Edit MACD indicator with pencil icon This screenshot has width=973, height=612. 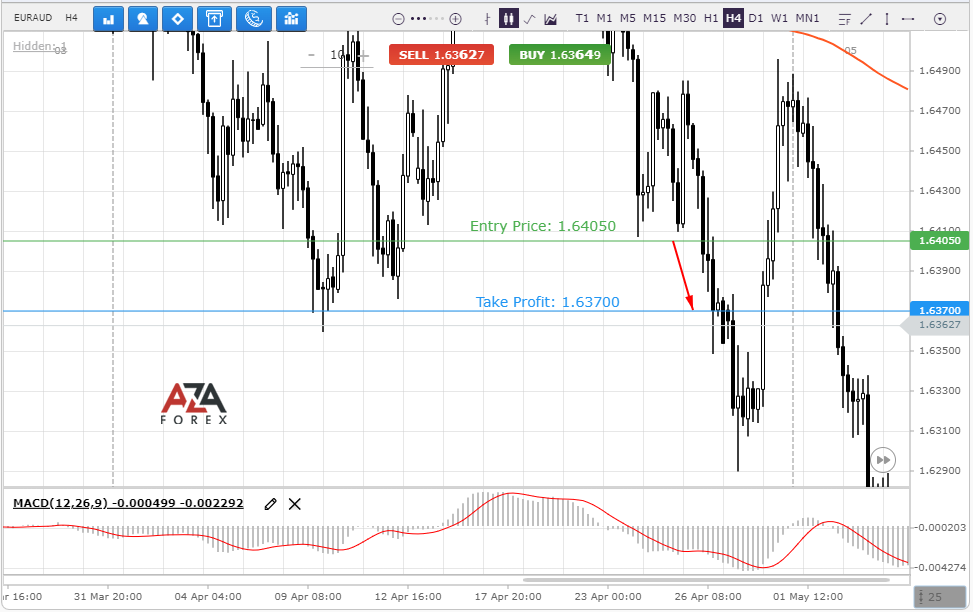270,504
